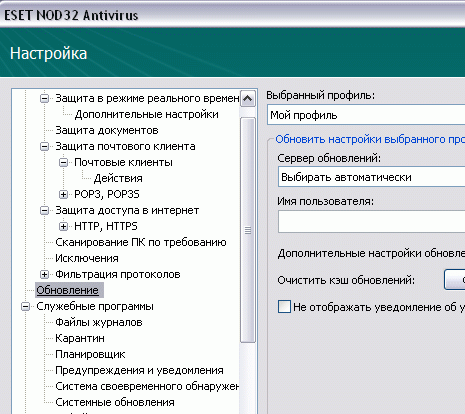Open the Сервер обновлений combo box

click(x=371, y=177)
